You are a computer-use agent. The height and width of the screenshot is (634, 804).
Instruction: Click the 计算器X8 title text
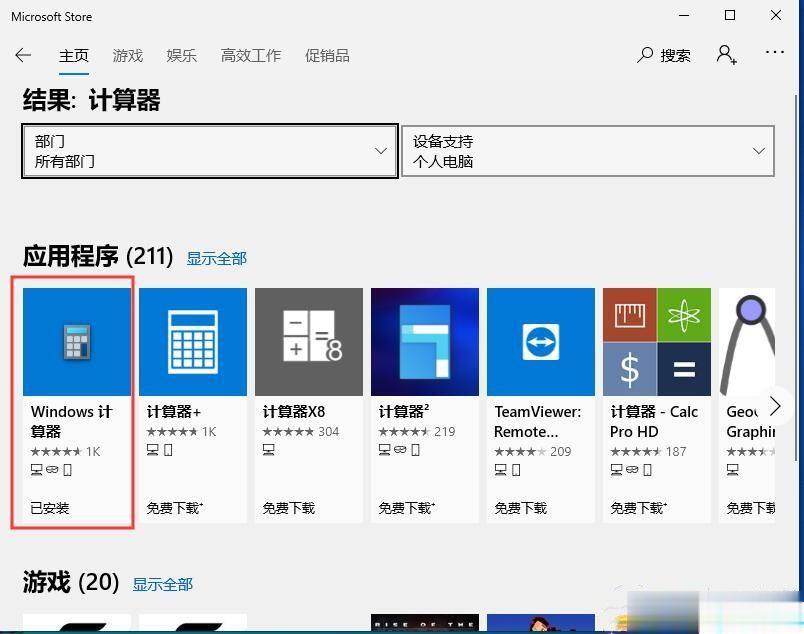[294, 412]
